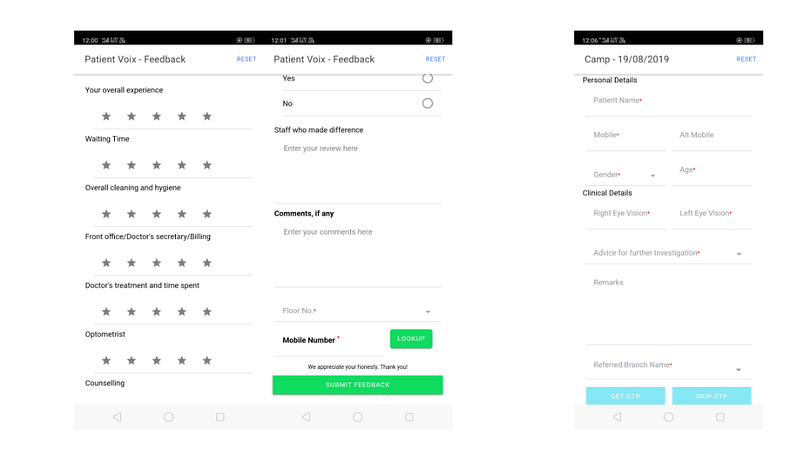Expand the Referred Branch Name dropdown
Image resolution: width=800 pixels, height=469 pixels.
(668, 365)
